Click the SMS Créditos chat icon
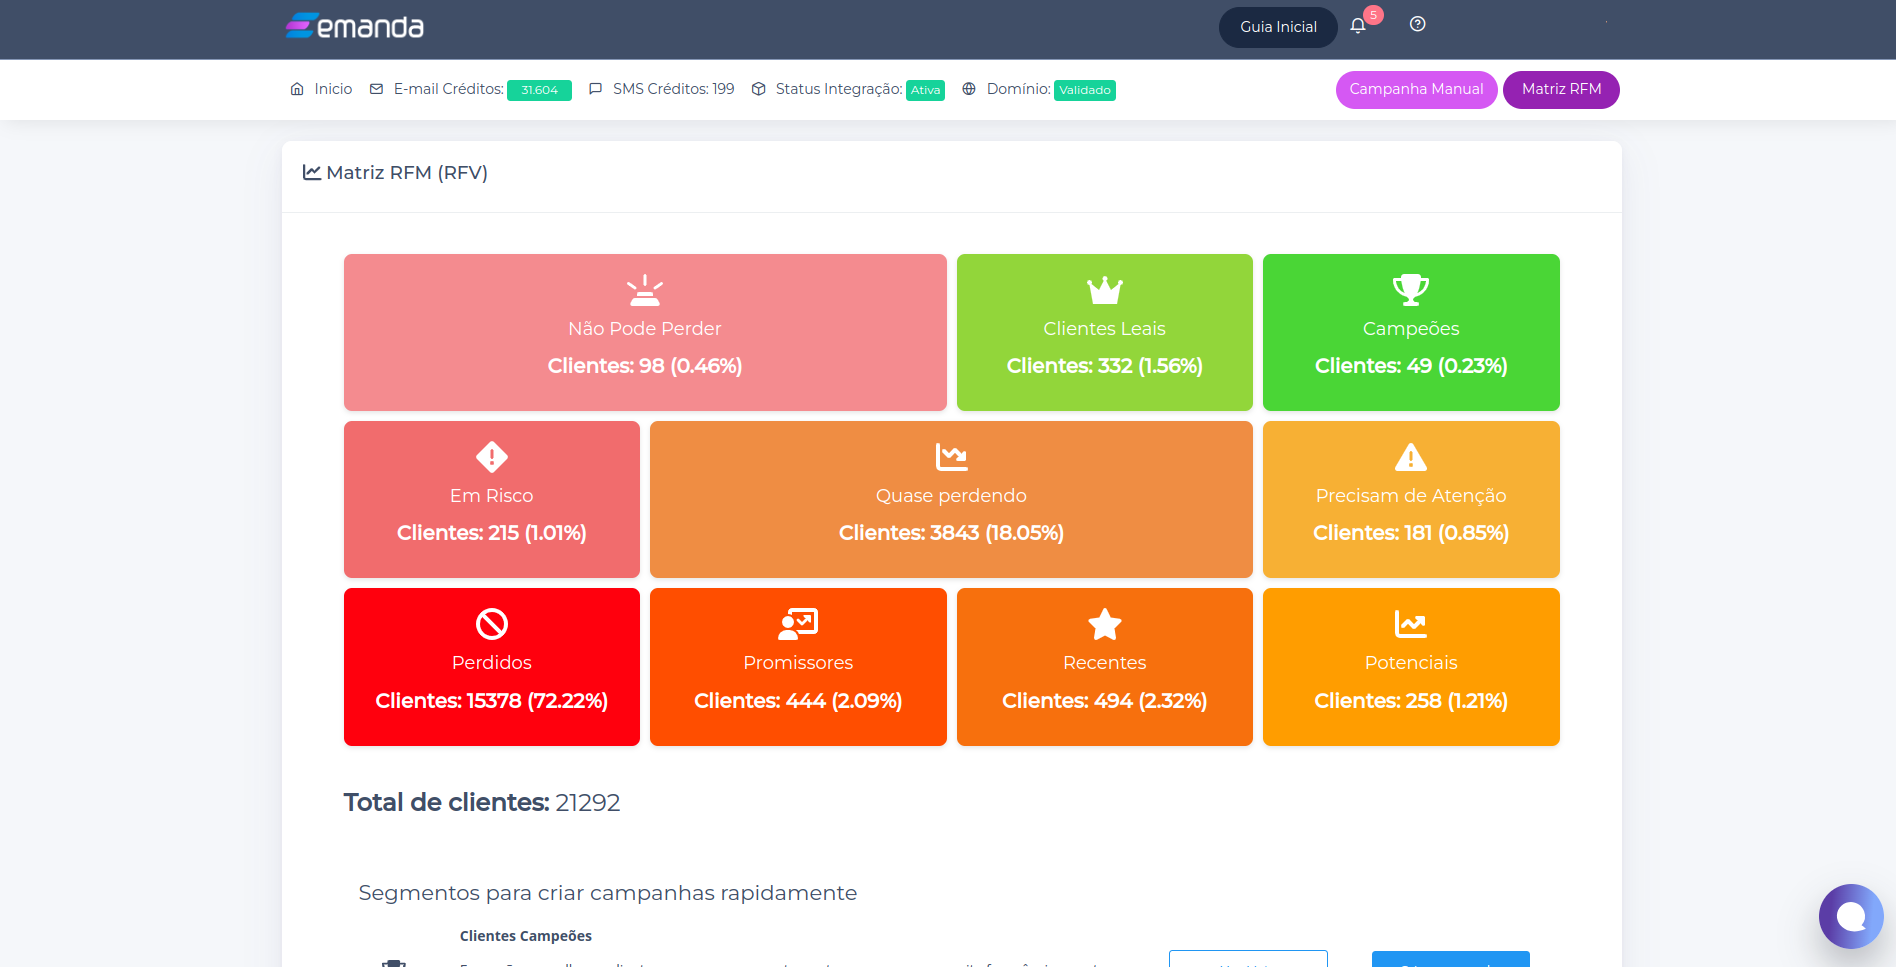1896x967 pixels. pyautogui.click(x=595, y=89)
